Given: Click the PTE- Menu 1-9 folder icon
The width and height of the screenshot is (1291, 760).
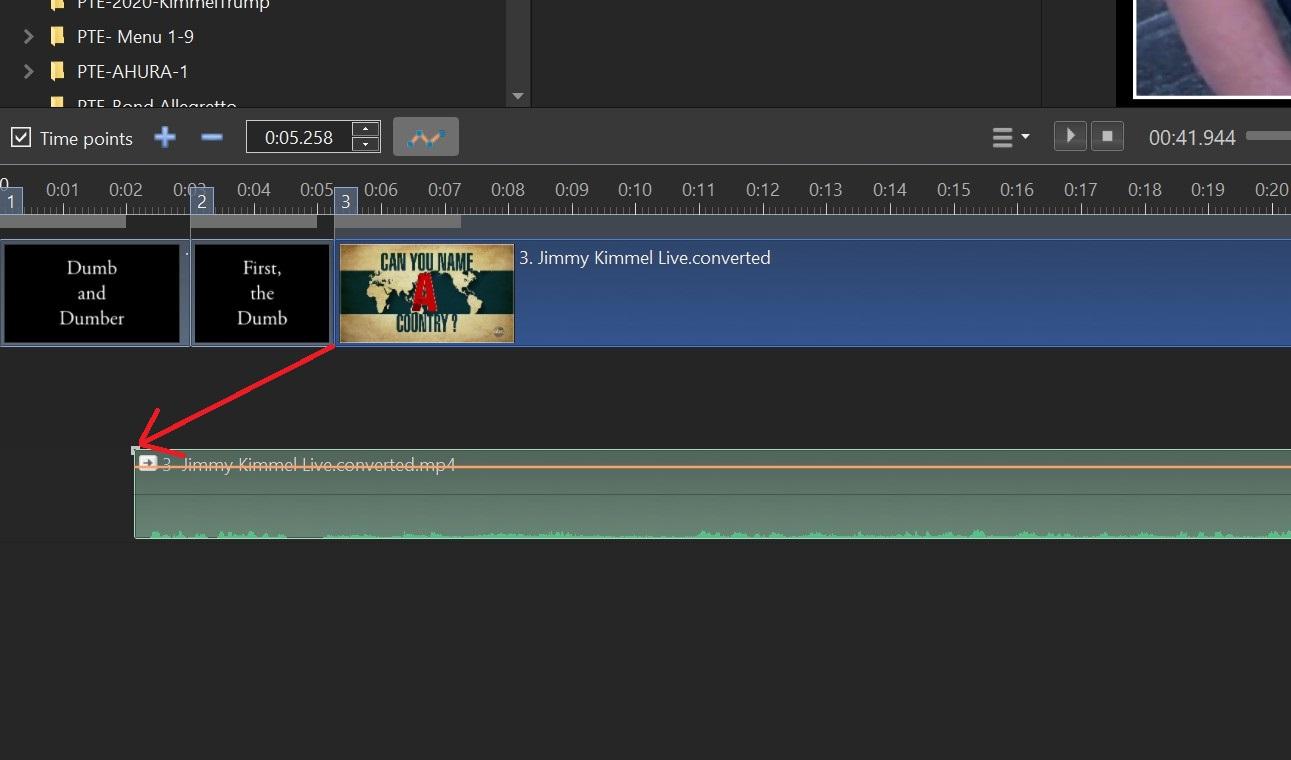Looking at the screenshot, I should click(x=58, y=37).
